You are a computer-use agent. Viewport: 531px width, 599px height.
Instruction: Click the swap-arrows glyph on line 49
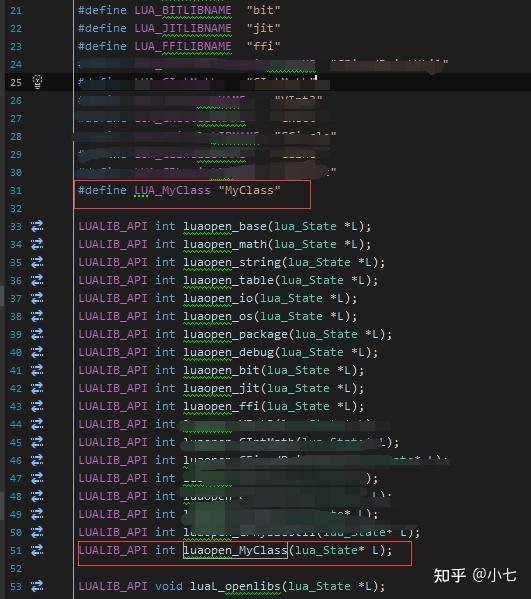pyautogui.click(x=37, y=514)
